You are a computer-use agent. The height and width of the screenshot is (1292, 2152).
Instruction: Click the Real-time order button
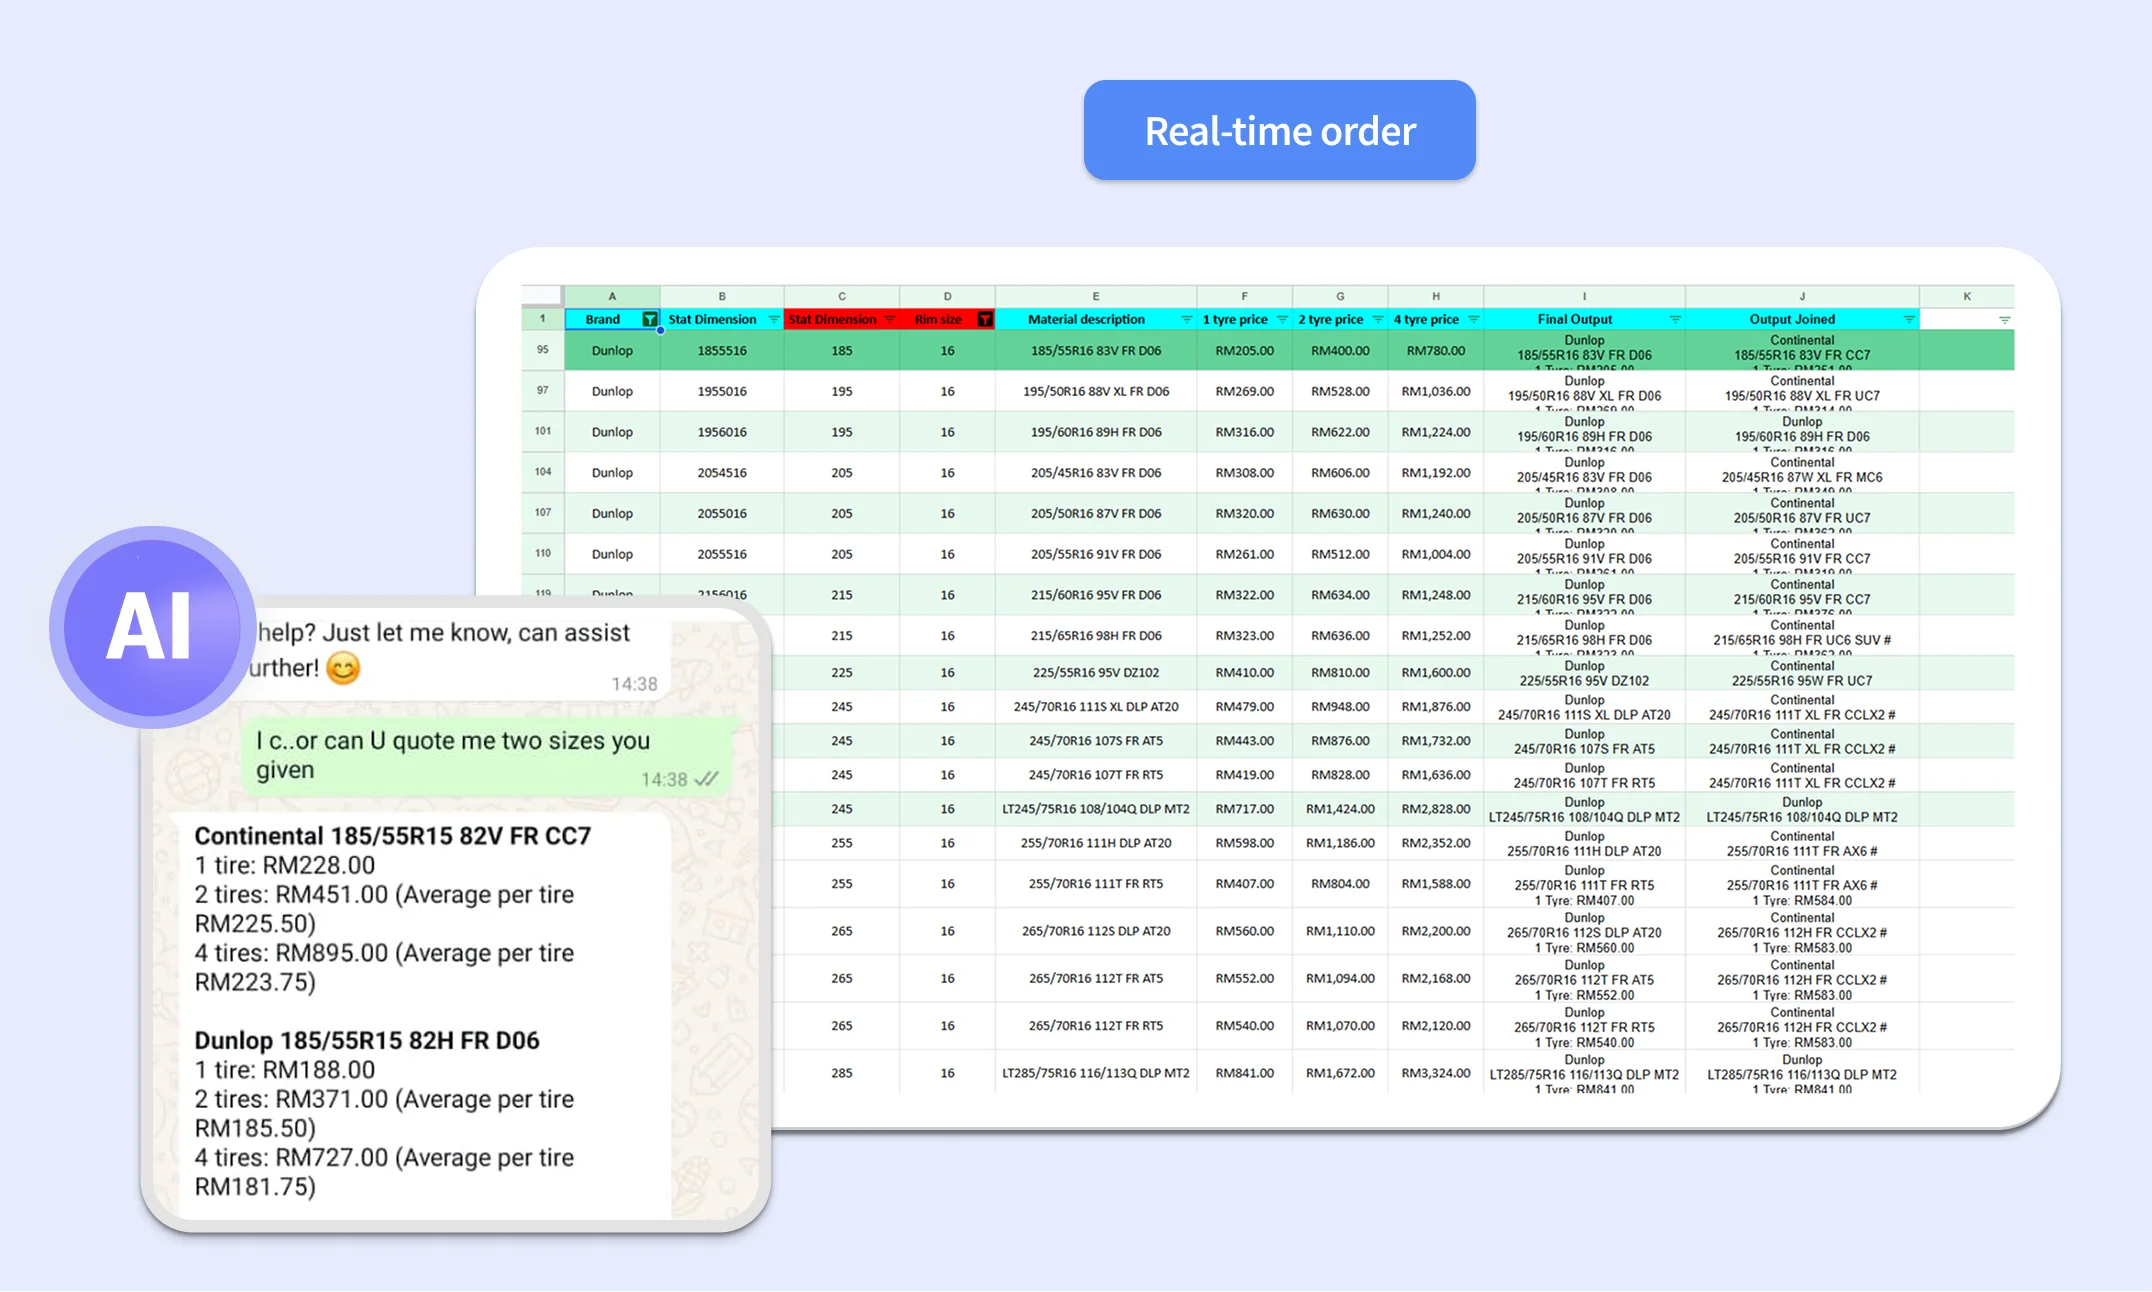point(1279,130)
